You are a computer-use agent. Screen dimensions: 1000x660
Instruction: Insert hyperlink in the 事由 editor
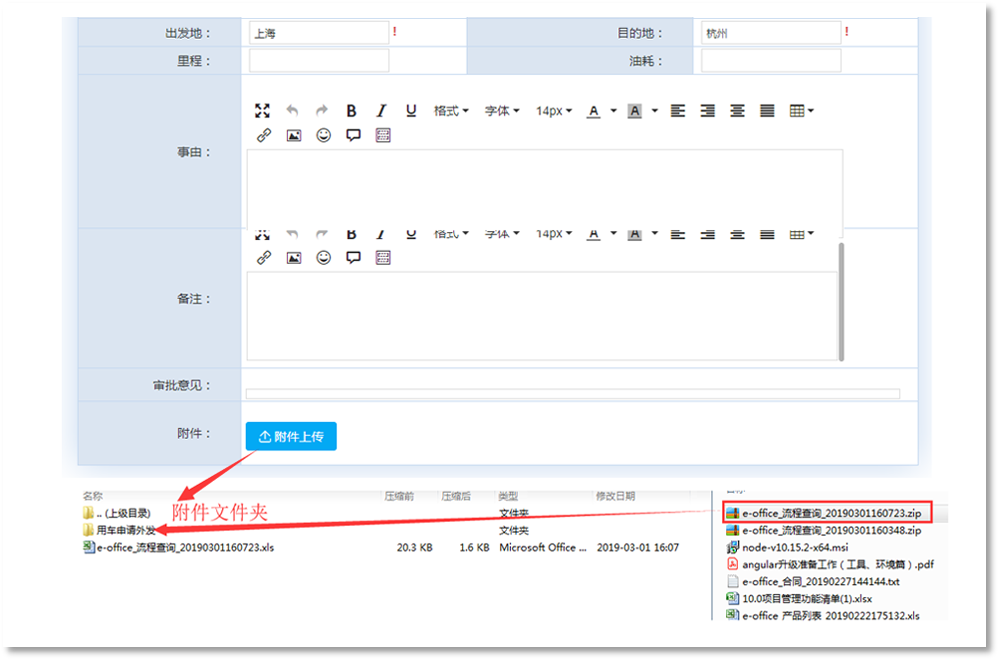(x=263, y=135)
